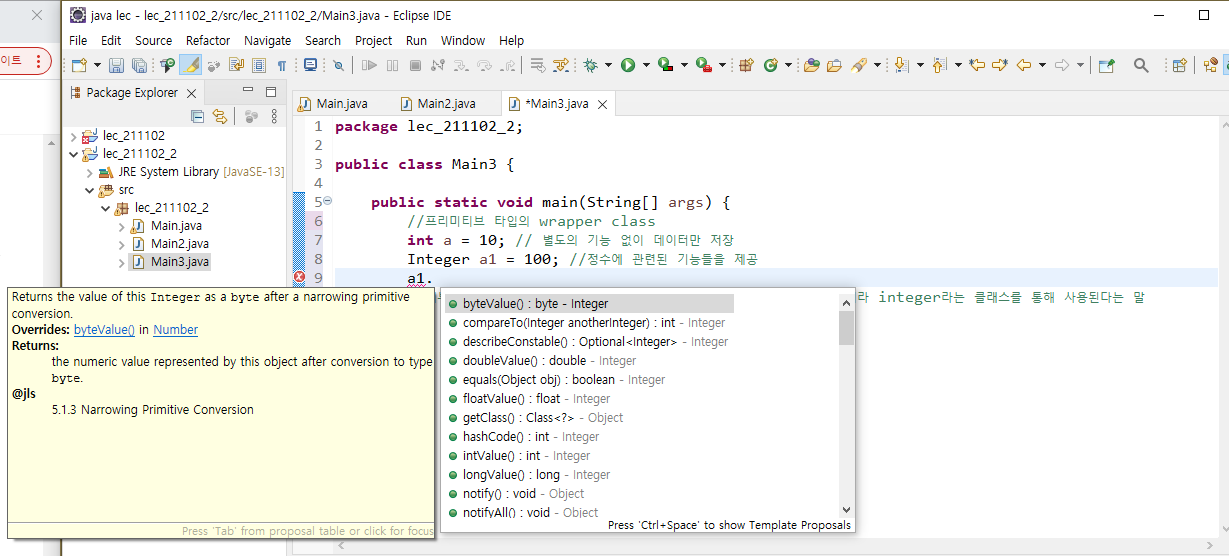Follow the byteValue() link in Javadoc popup
Image resolution: width=1229 pixels, height=556 pixels.
(104, 330)
